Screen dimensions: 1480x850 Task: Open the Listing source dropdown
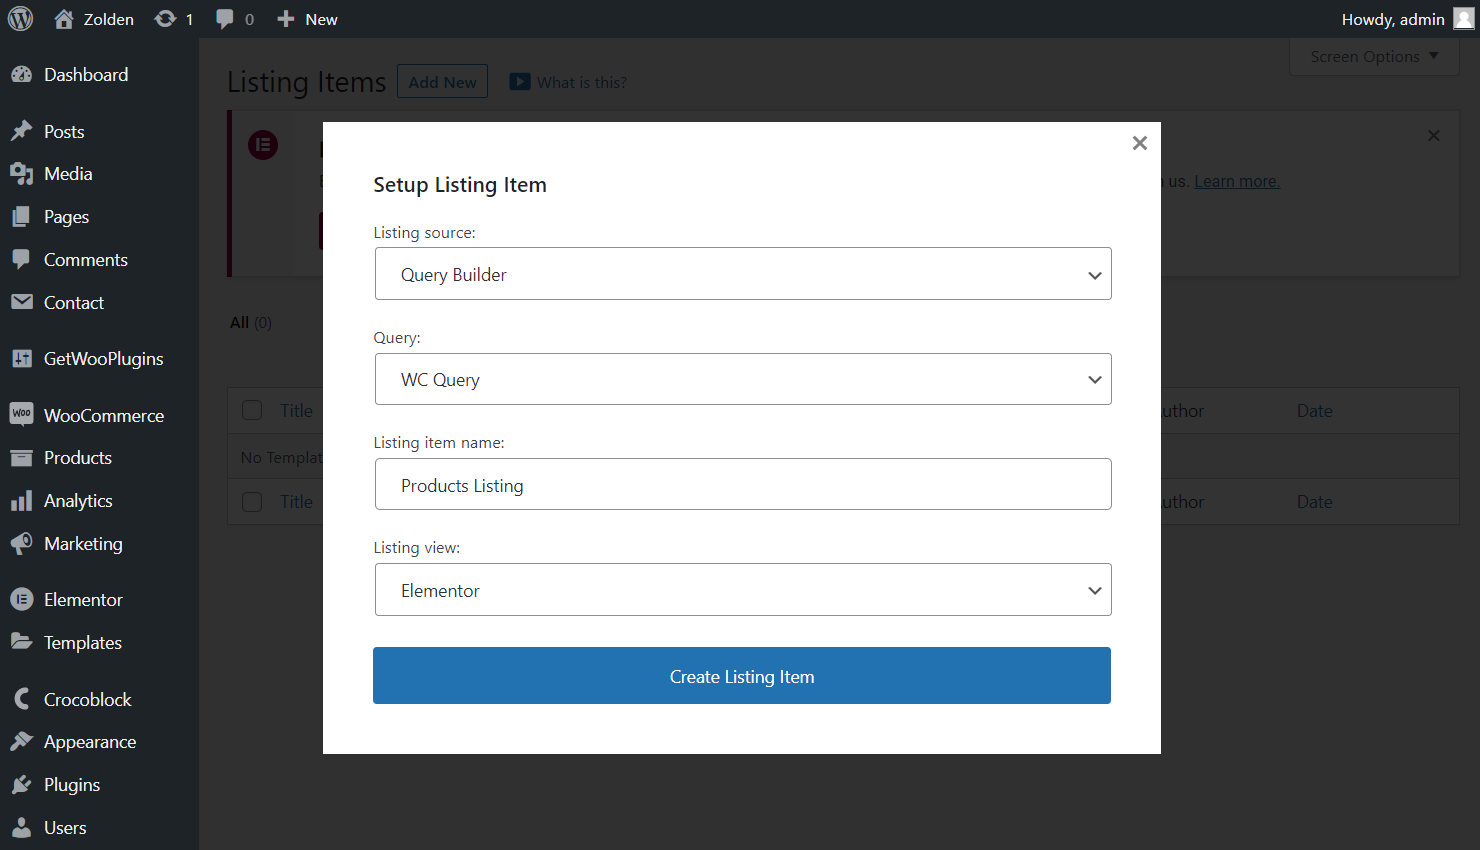point(743,274)
